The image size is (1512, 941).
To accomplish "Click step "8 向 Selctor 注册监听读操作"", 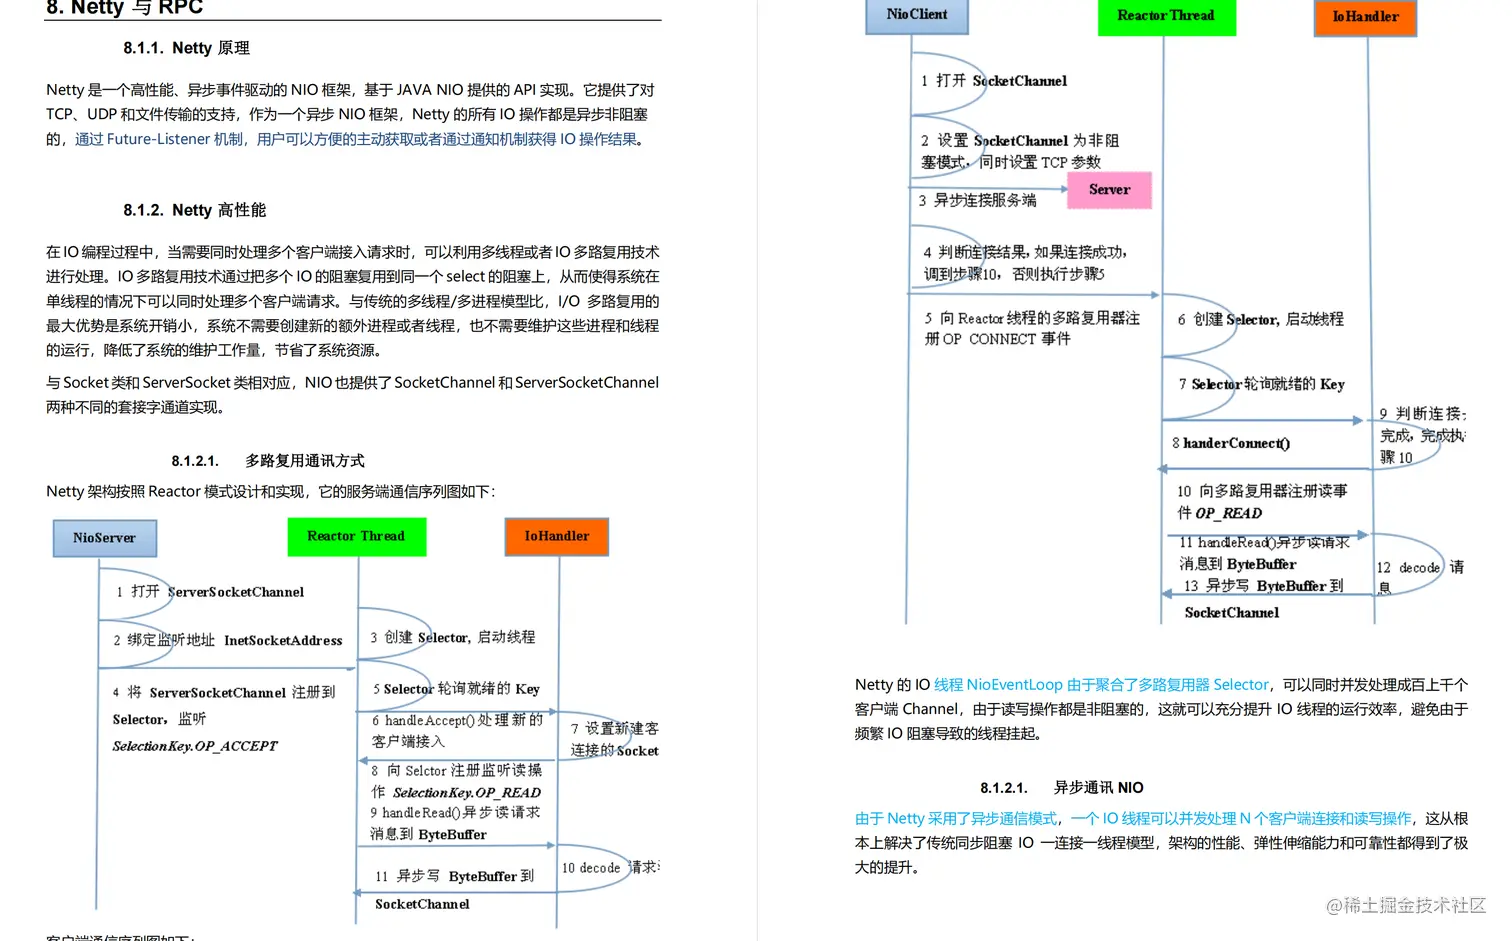I will pyautogui.click(x=456, y=771).
